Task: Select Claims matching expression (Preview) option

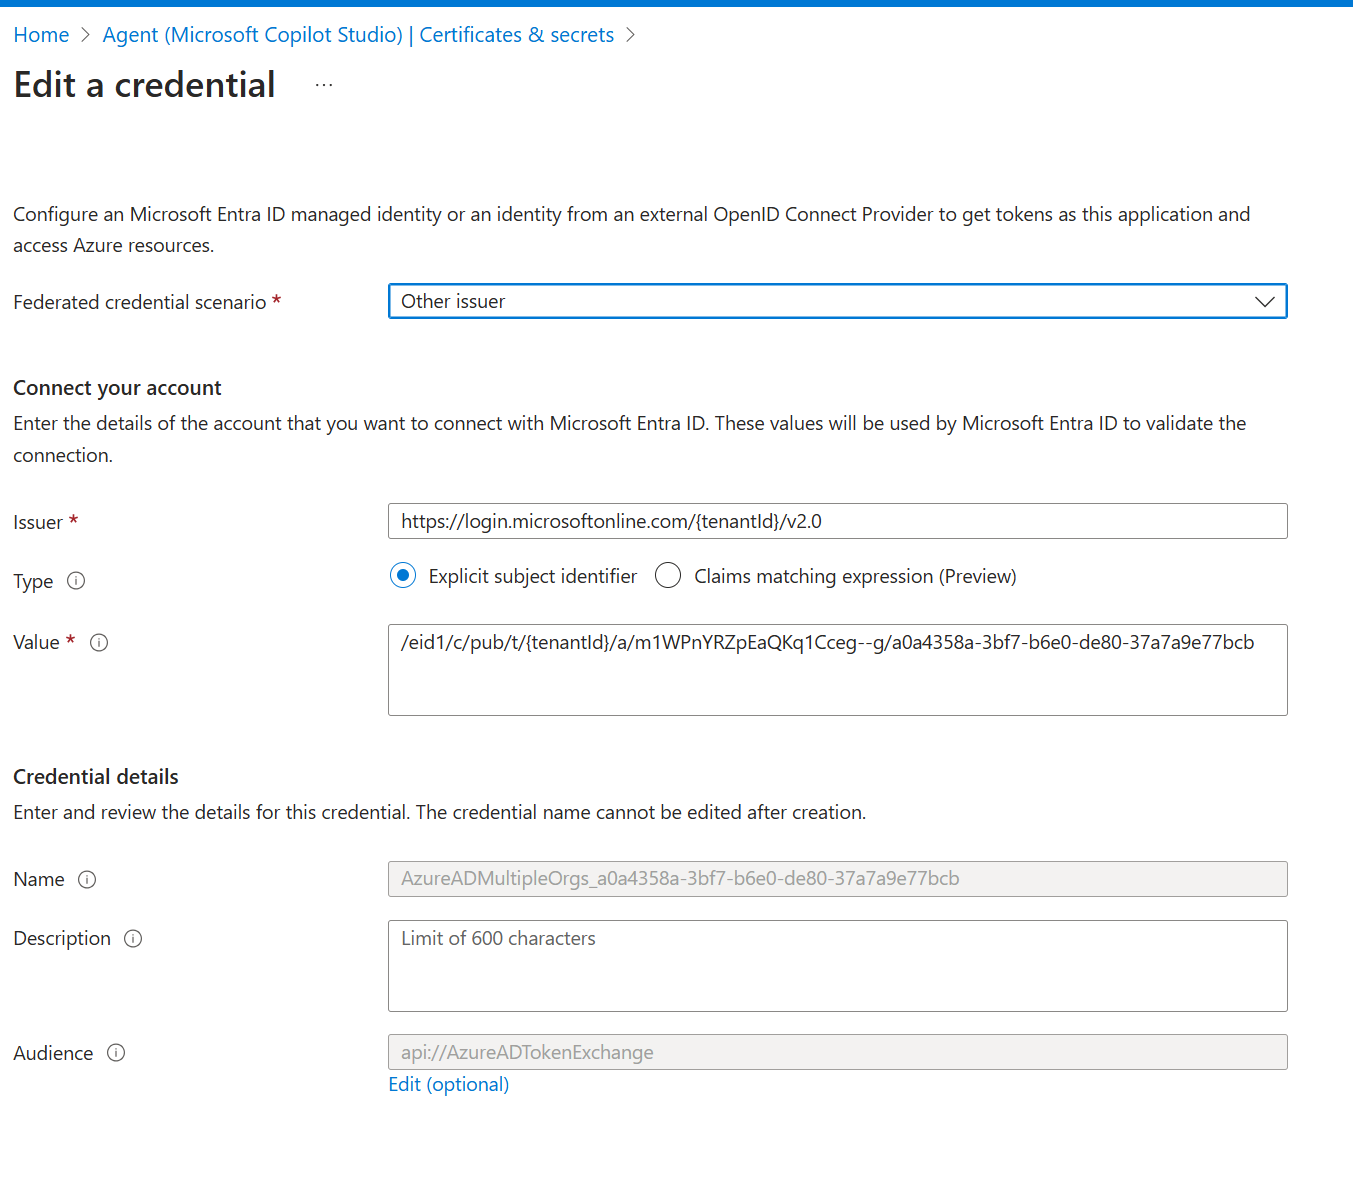Action: tap(668, 576)
